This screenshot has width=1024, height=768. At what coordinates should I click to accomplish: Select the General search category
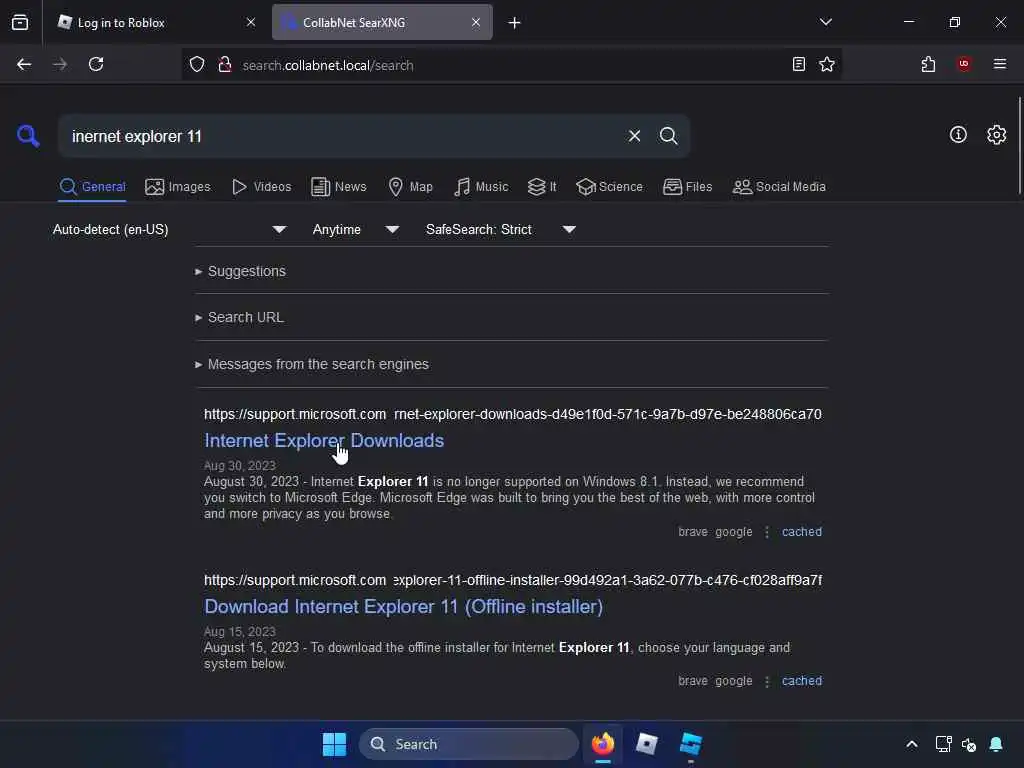click(x=92, y=187)
